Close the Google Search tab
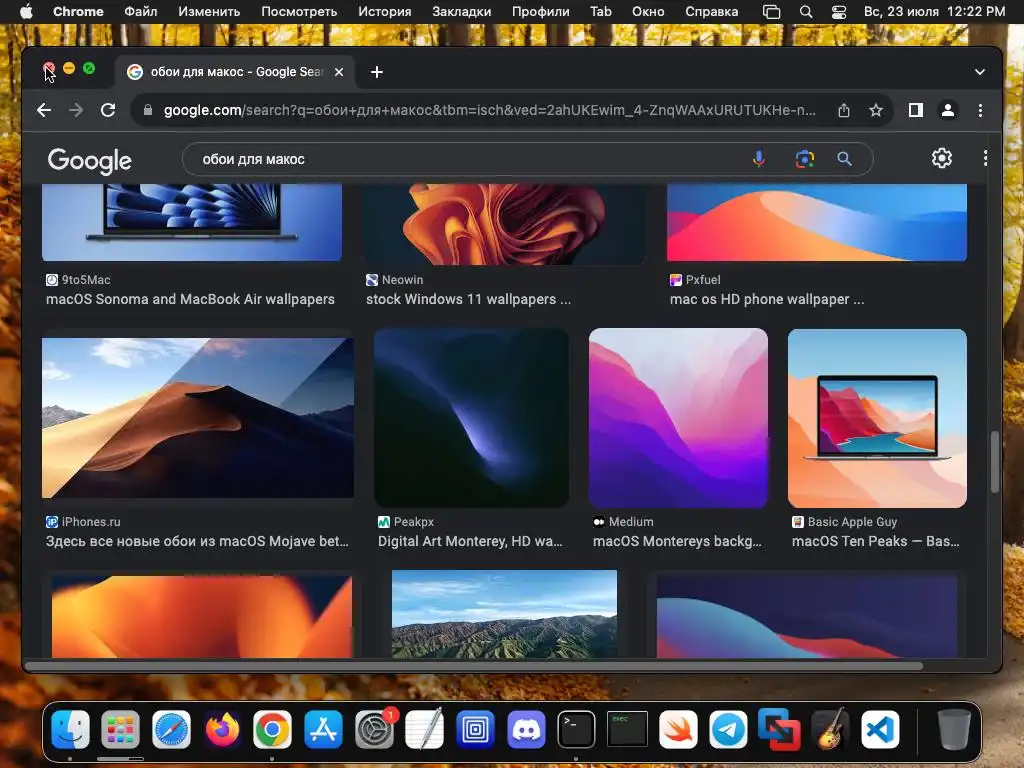 (339, 72)
